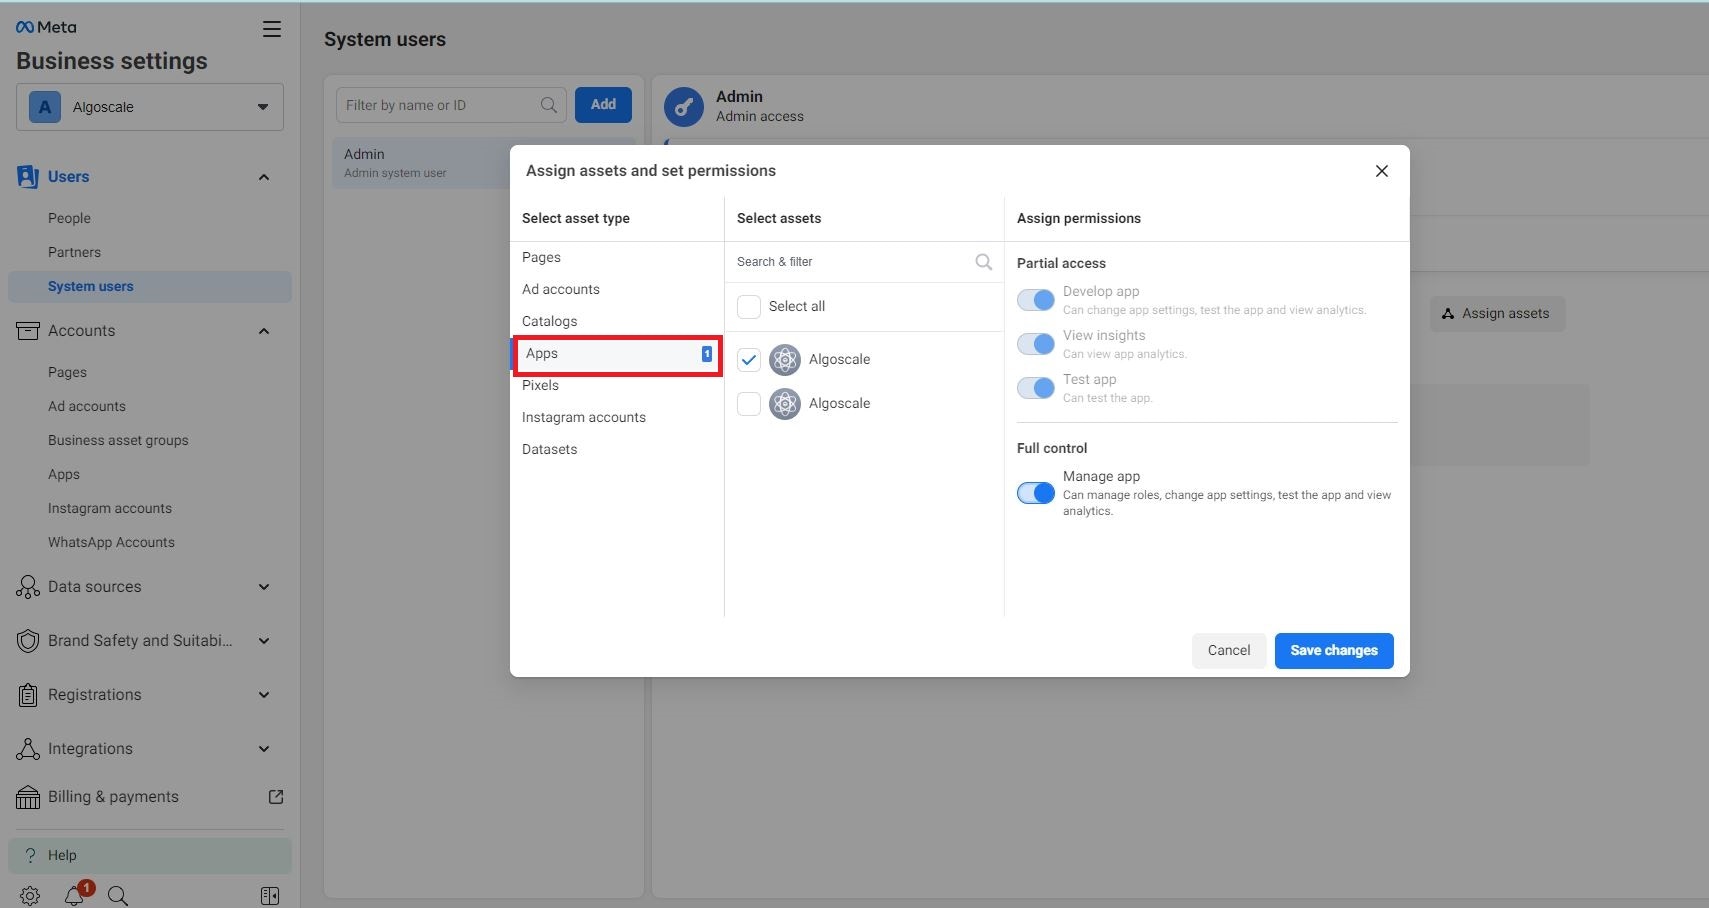This screenshot has height=908, width=1709.
Task: Select Instagram accounts asset type
Action: point(617,417)
